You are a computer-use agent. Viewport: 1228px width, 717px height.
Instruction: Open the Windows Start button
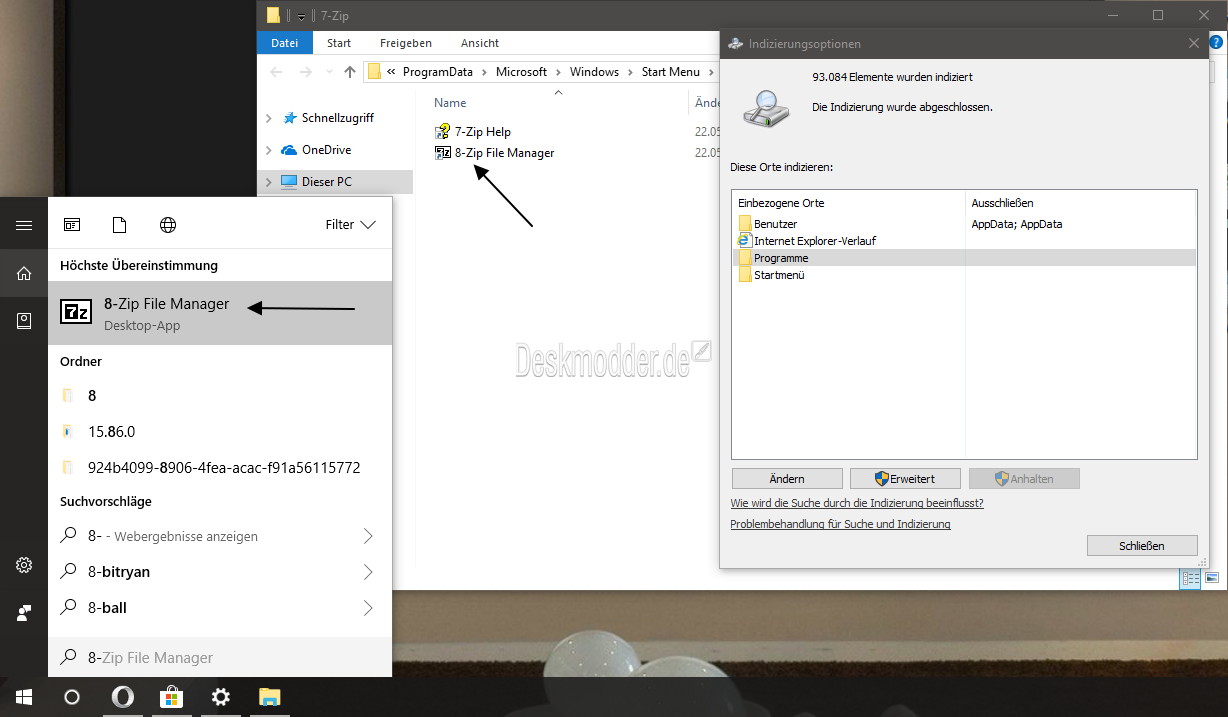pos(24,697)
